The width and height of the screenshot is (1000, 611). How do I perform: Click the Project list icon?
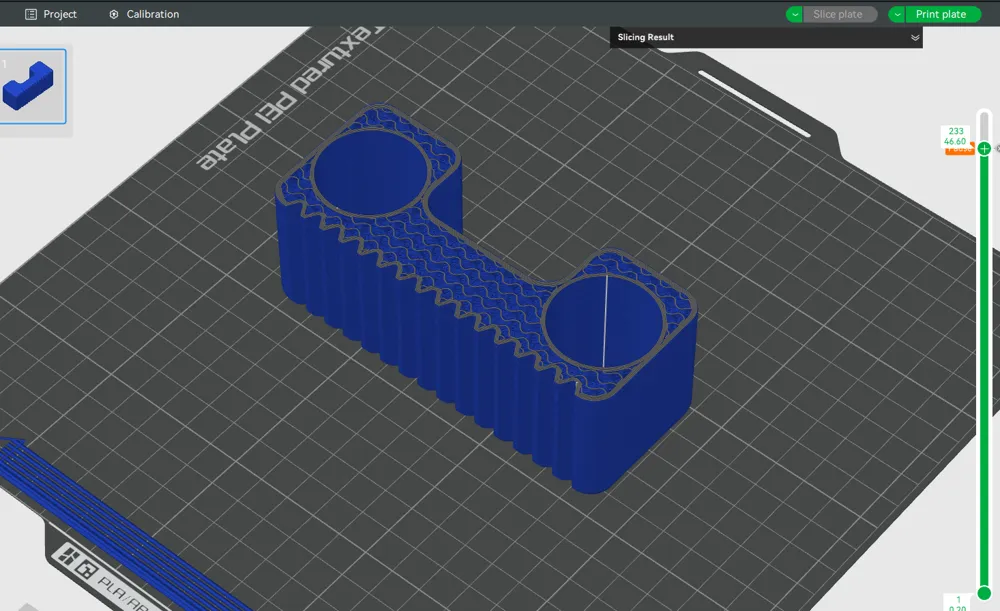pos(31,14)
